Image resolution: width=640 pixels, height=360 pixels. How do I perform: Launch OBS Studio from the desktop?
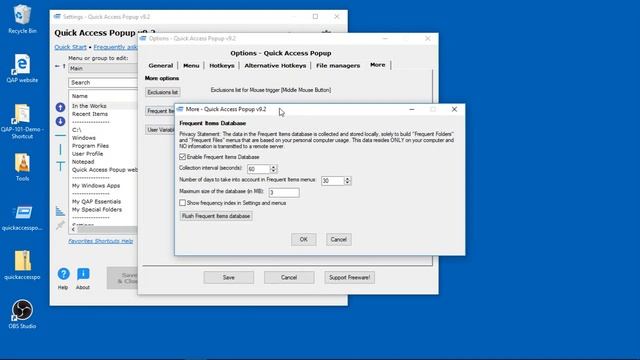(x=22, y=314)
